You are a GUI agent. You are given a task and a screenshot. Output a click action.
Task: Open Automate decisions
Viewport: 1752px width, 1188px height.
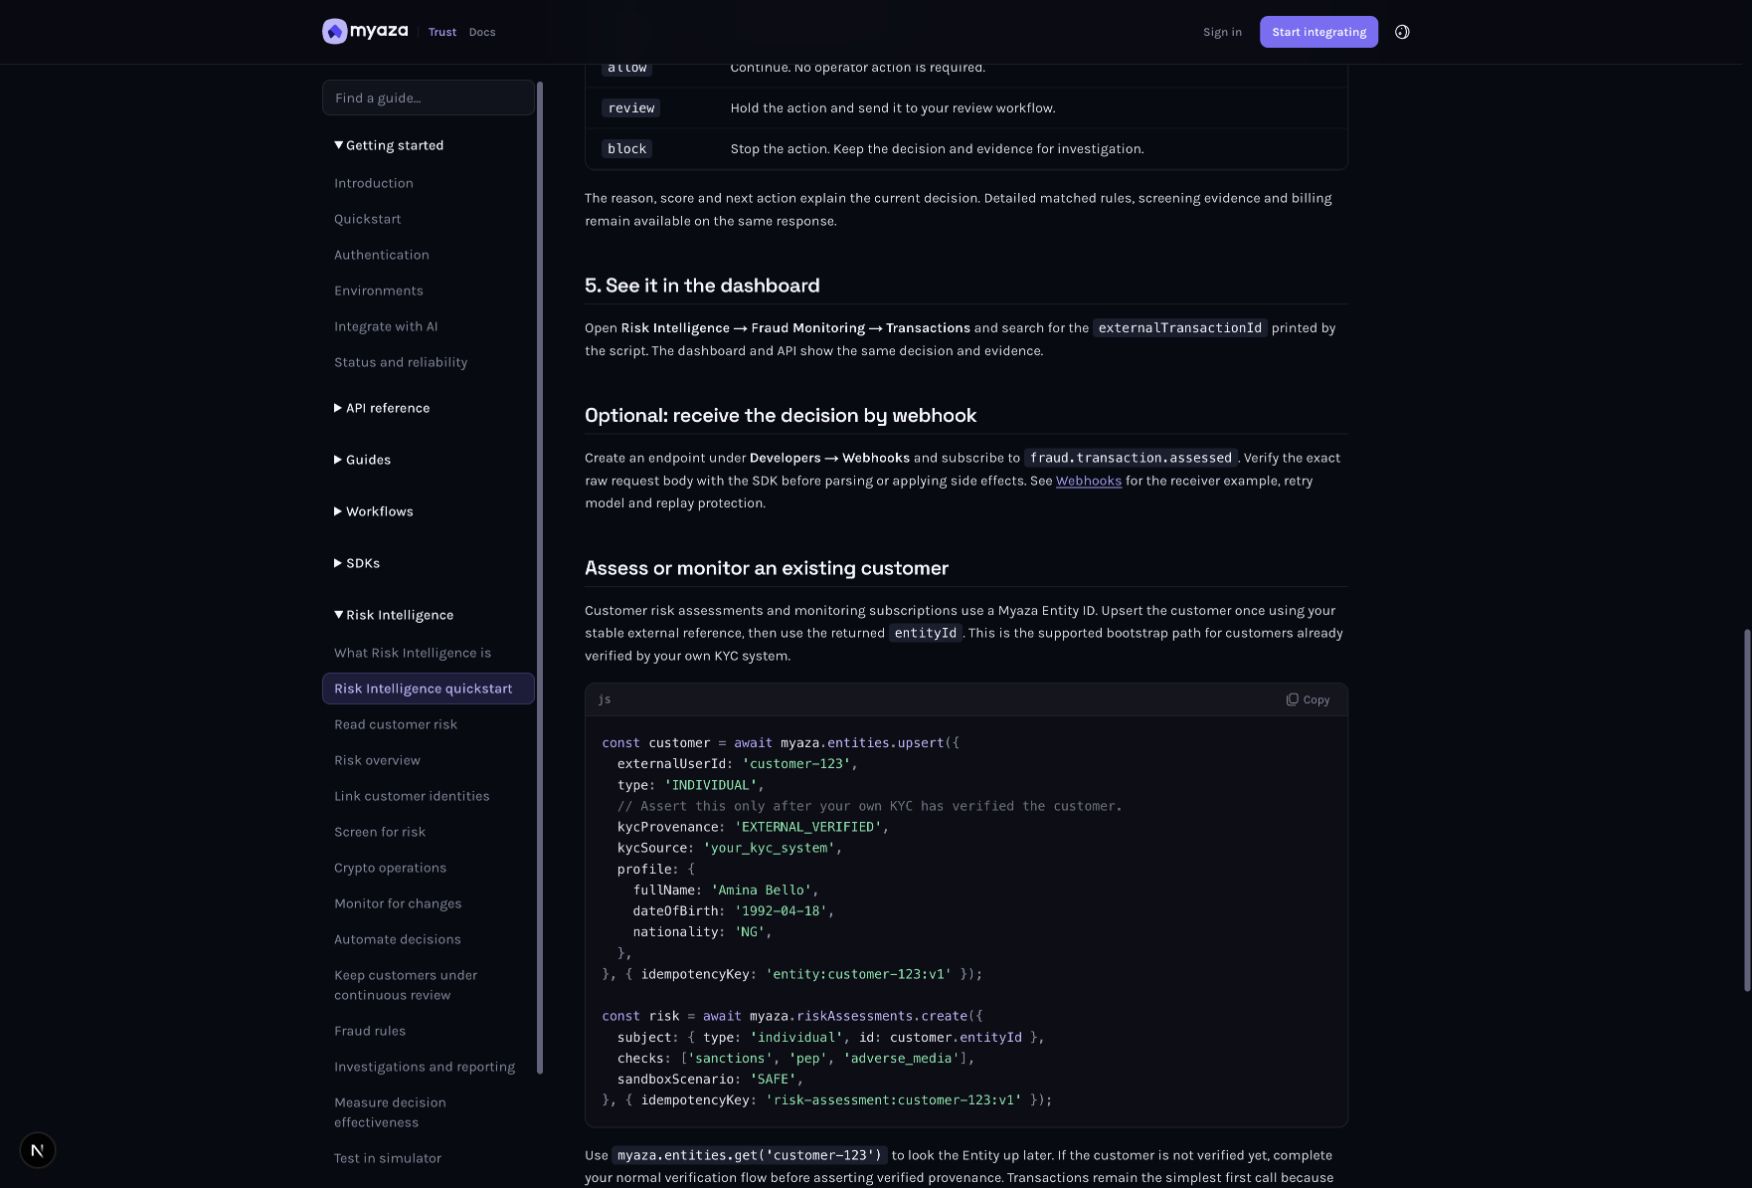pos(398,940)
